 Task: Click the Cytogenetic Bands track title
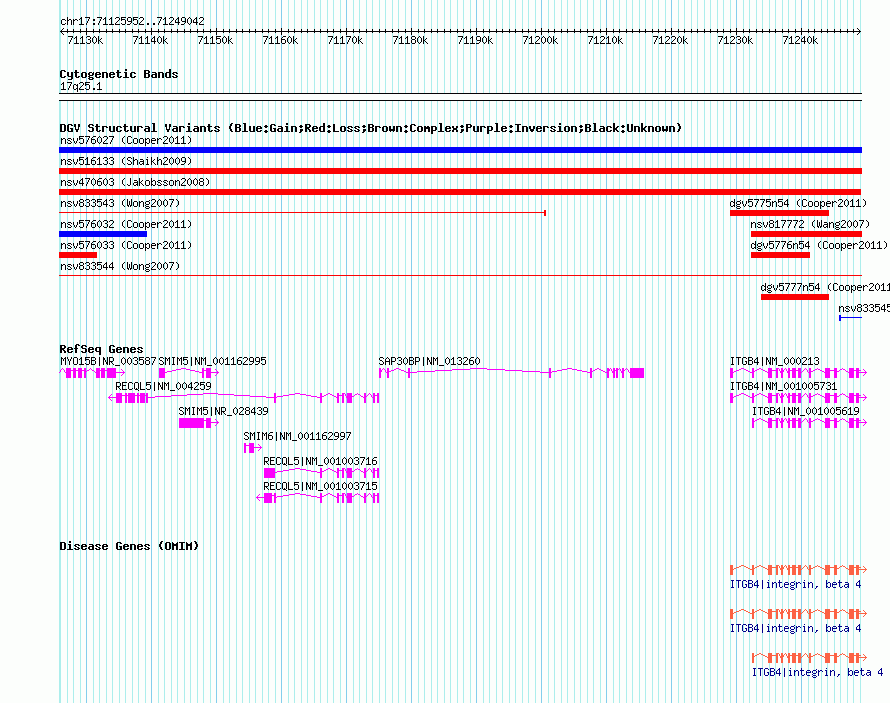(119, 74)
